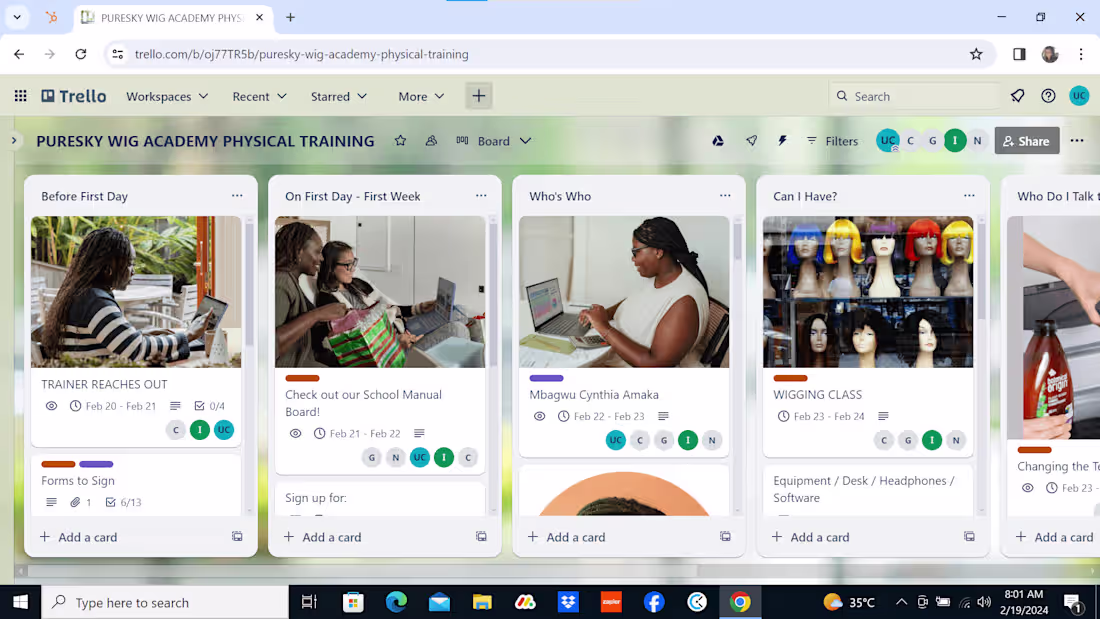Open Dropbox from the Windows taskbar
Viewport: 1100px width, 619px height.
tap(568, 602)
